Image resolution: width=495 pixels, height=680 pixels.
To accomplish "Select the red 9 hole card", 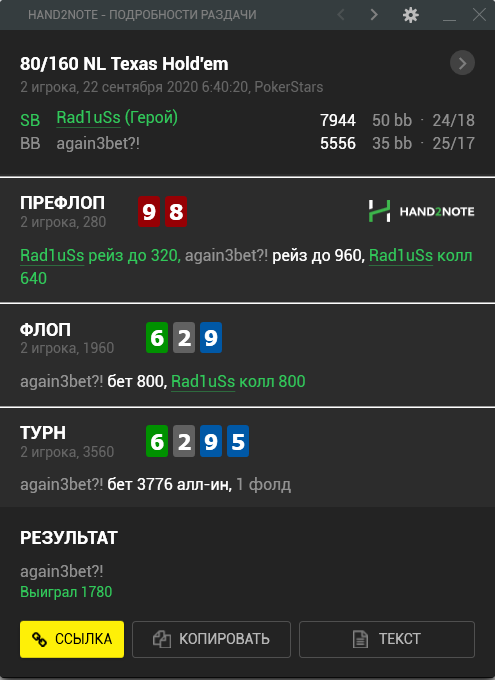I will click(x=149, y=212).
